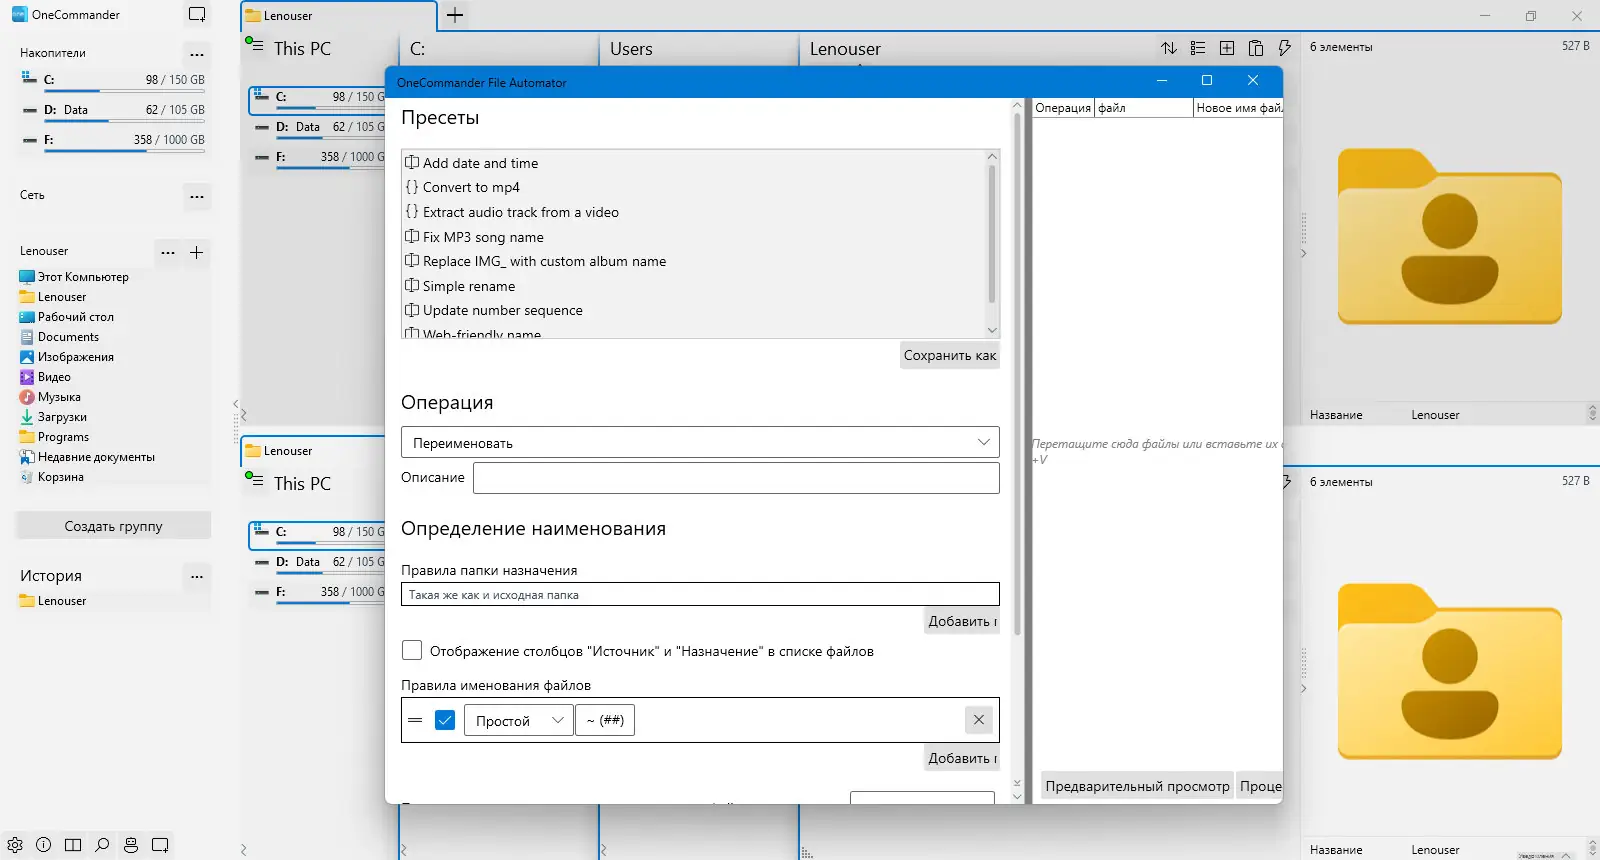
Task: Open the Users breadcrumb column
Action: click(631, 49)
